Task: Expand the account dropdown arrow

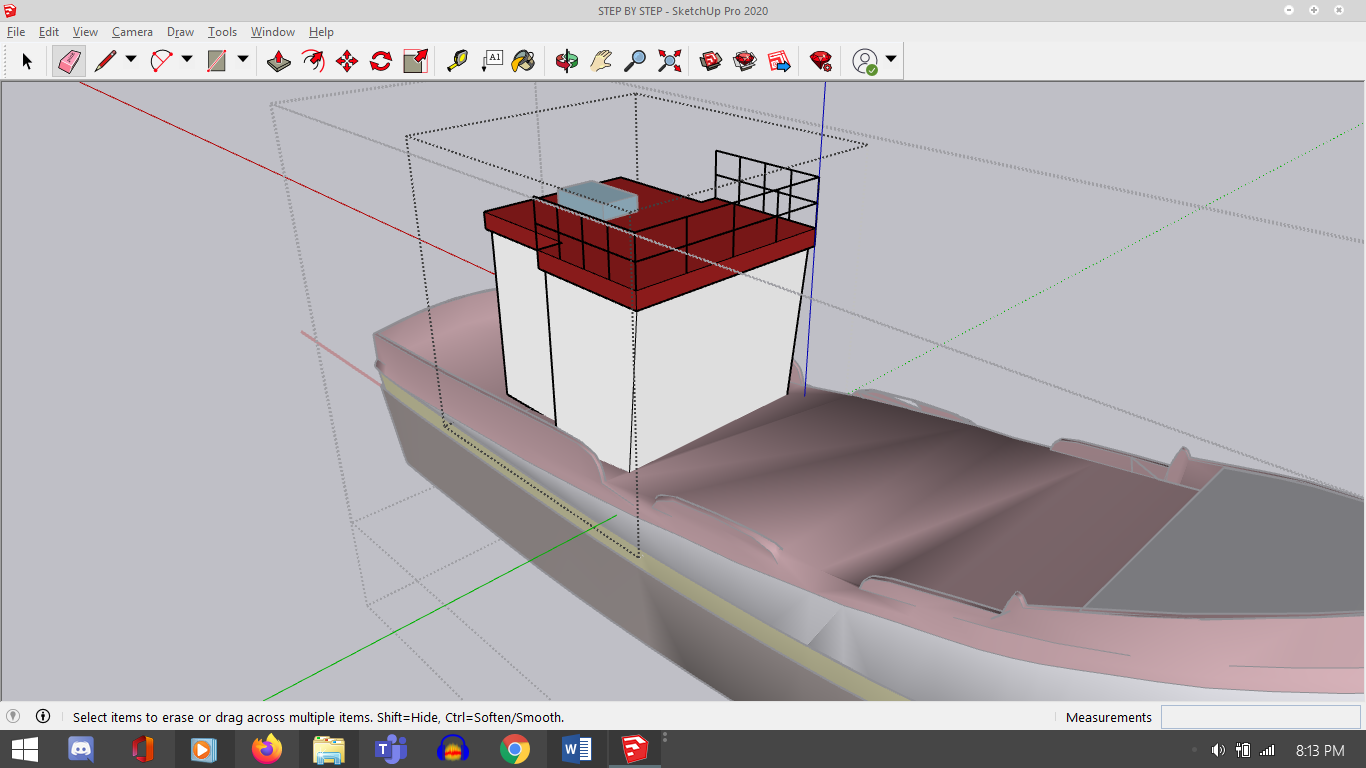Action: 891,60
